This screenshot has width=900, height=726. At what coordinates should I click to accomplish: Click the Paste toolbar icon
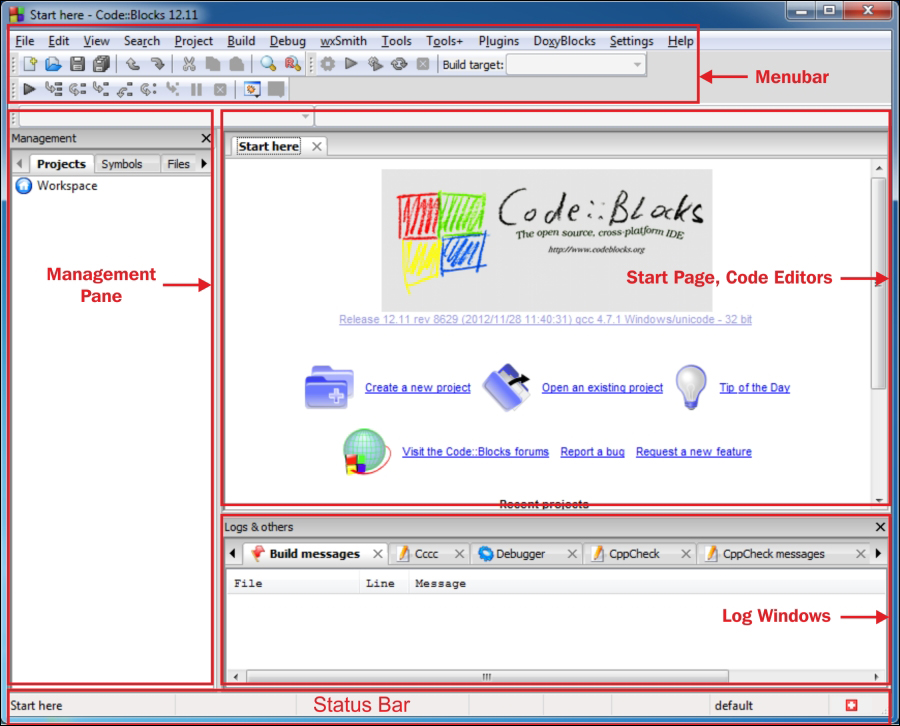coord(236,64)
